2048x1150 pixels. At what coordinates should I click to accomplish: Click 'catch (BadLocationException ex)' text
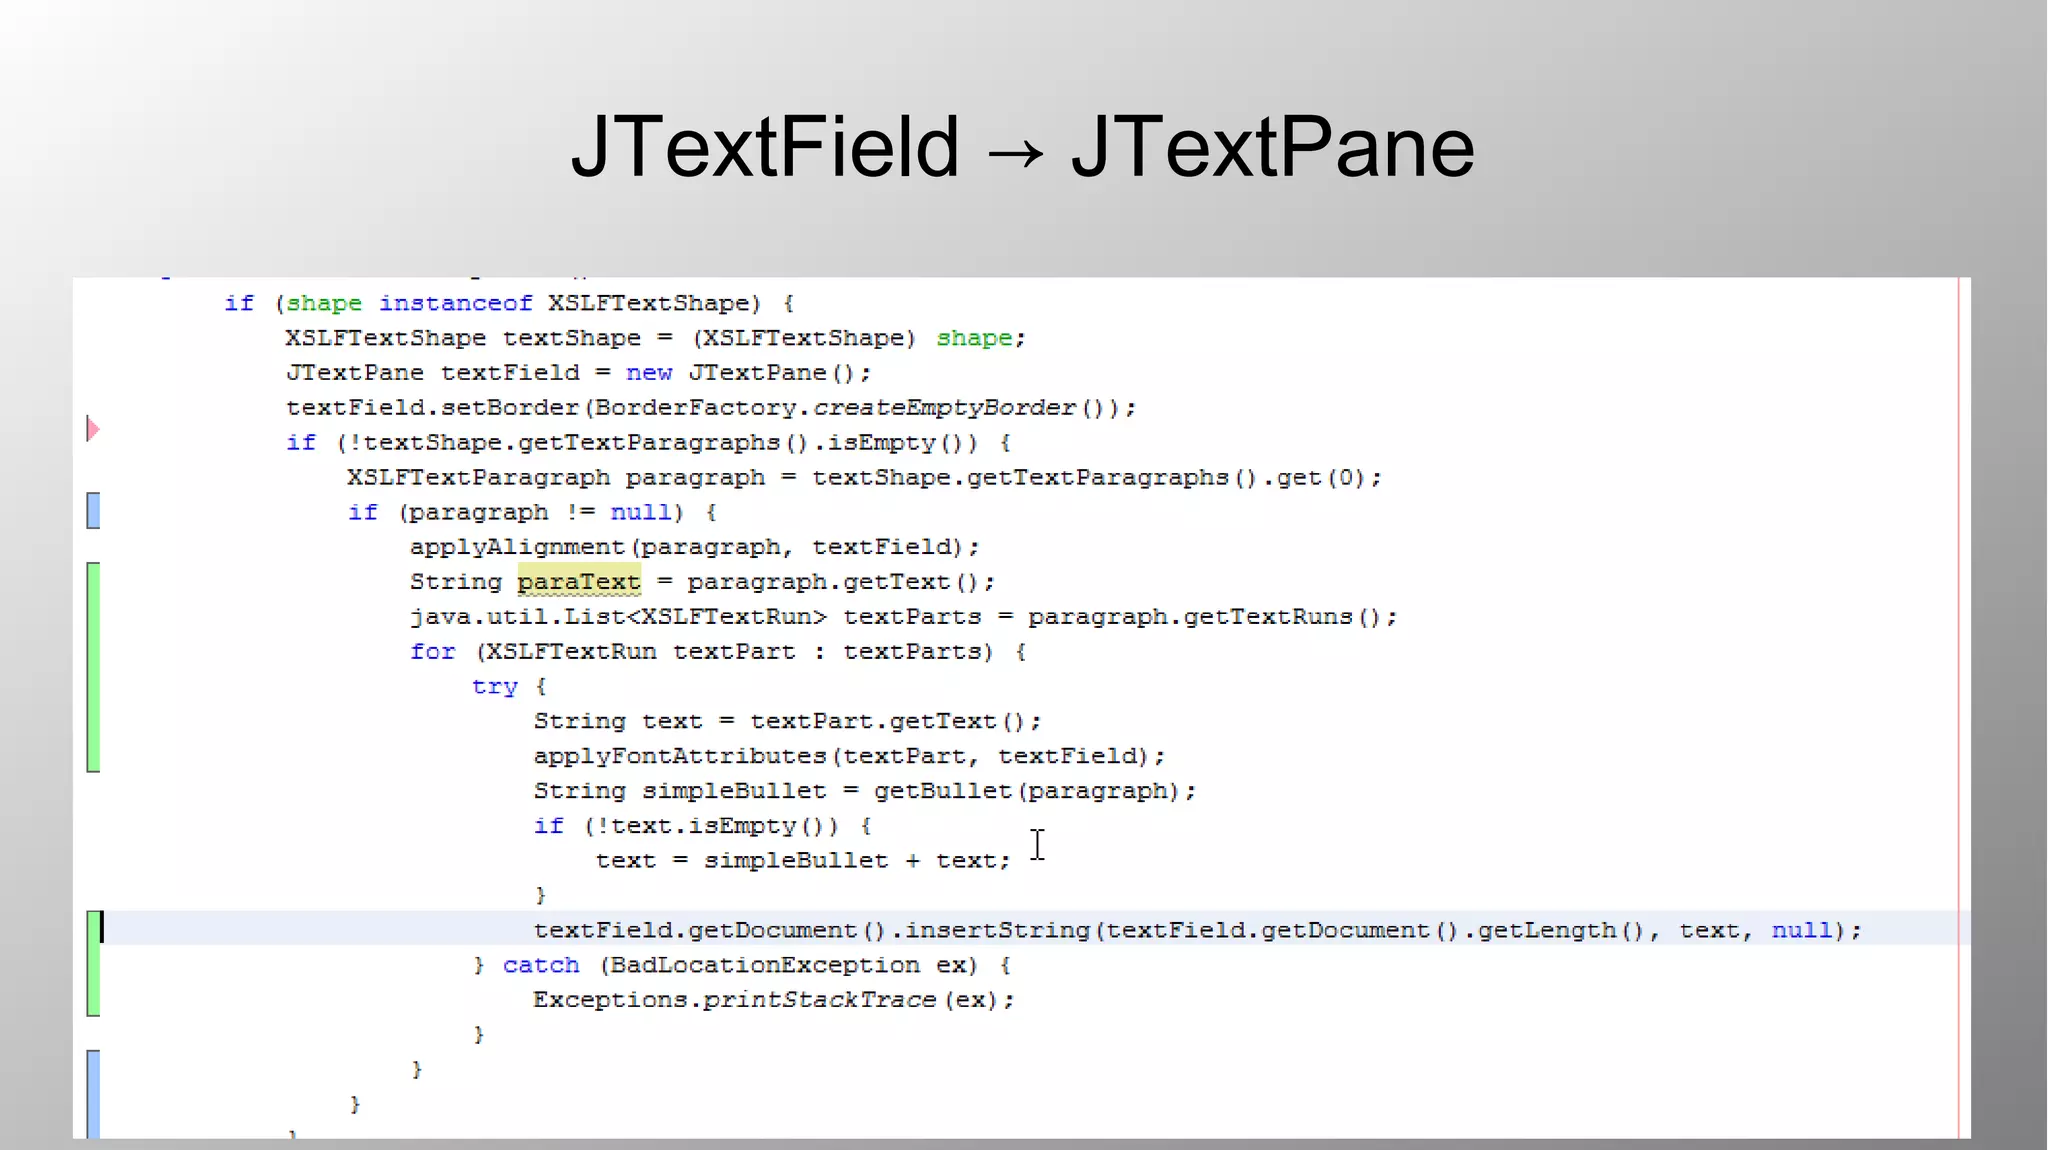click(x=756, y=965)
